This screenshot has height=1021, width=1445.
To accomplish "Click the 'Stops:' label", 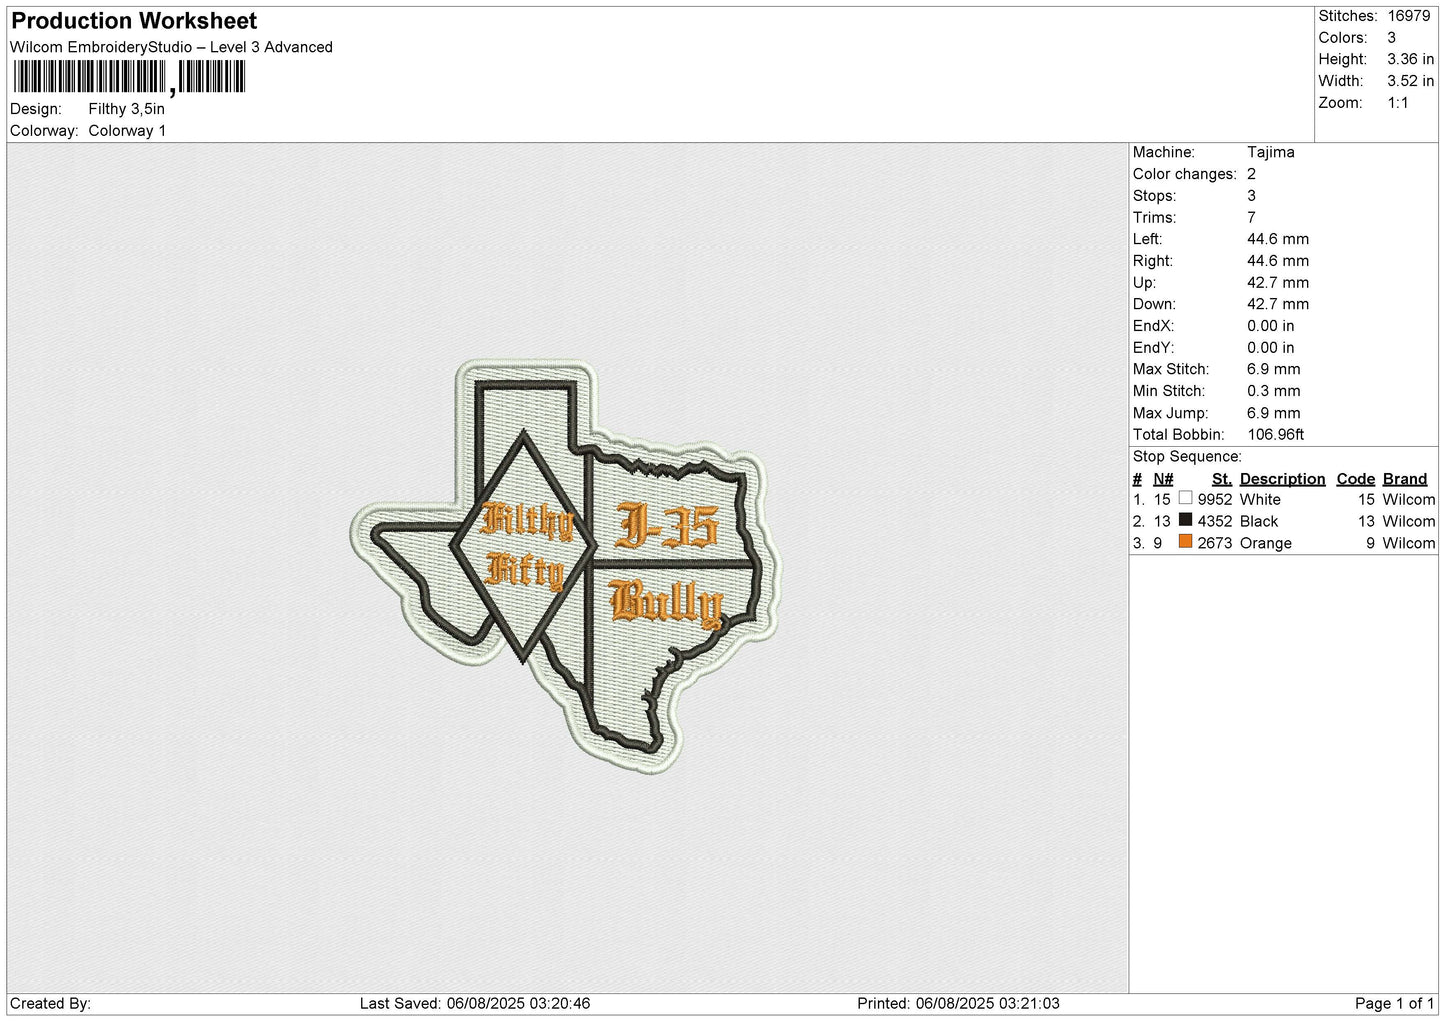I will (1154, 196).
